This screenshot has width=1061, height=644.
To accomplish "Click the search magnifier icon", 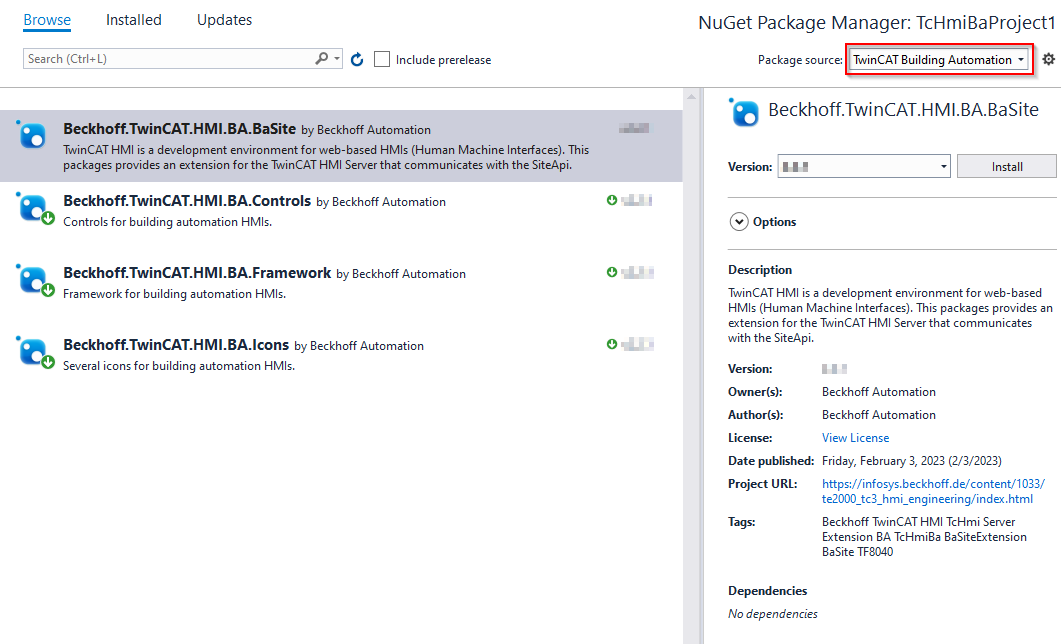I will click(x=321, y=59).
